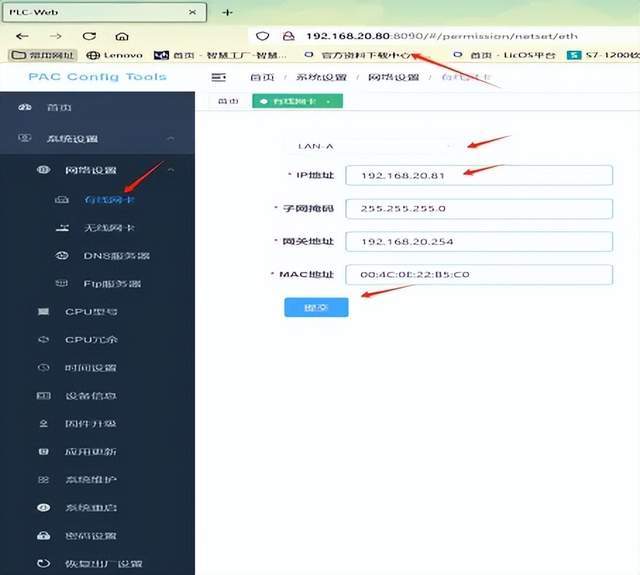Click 首页 in the breadcrumb
The height and width of the screenshot is (575, 640).
pos(262,77)
